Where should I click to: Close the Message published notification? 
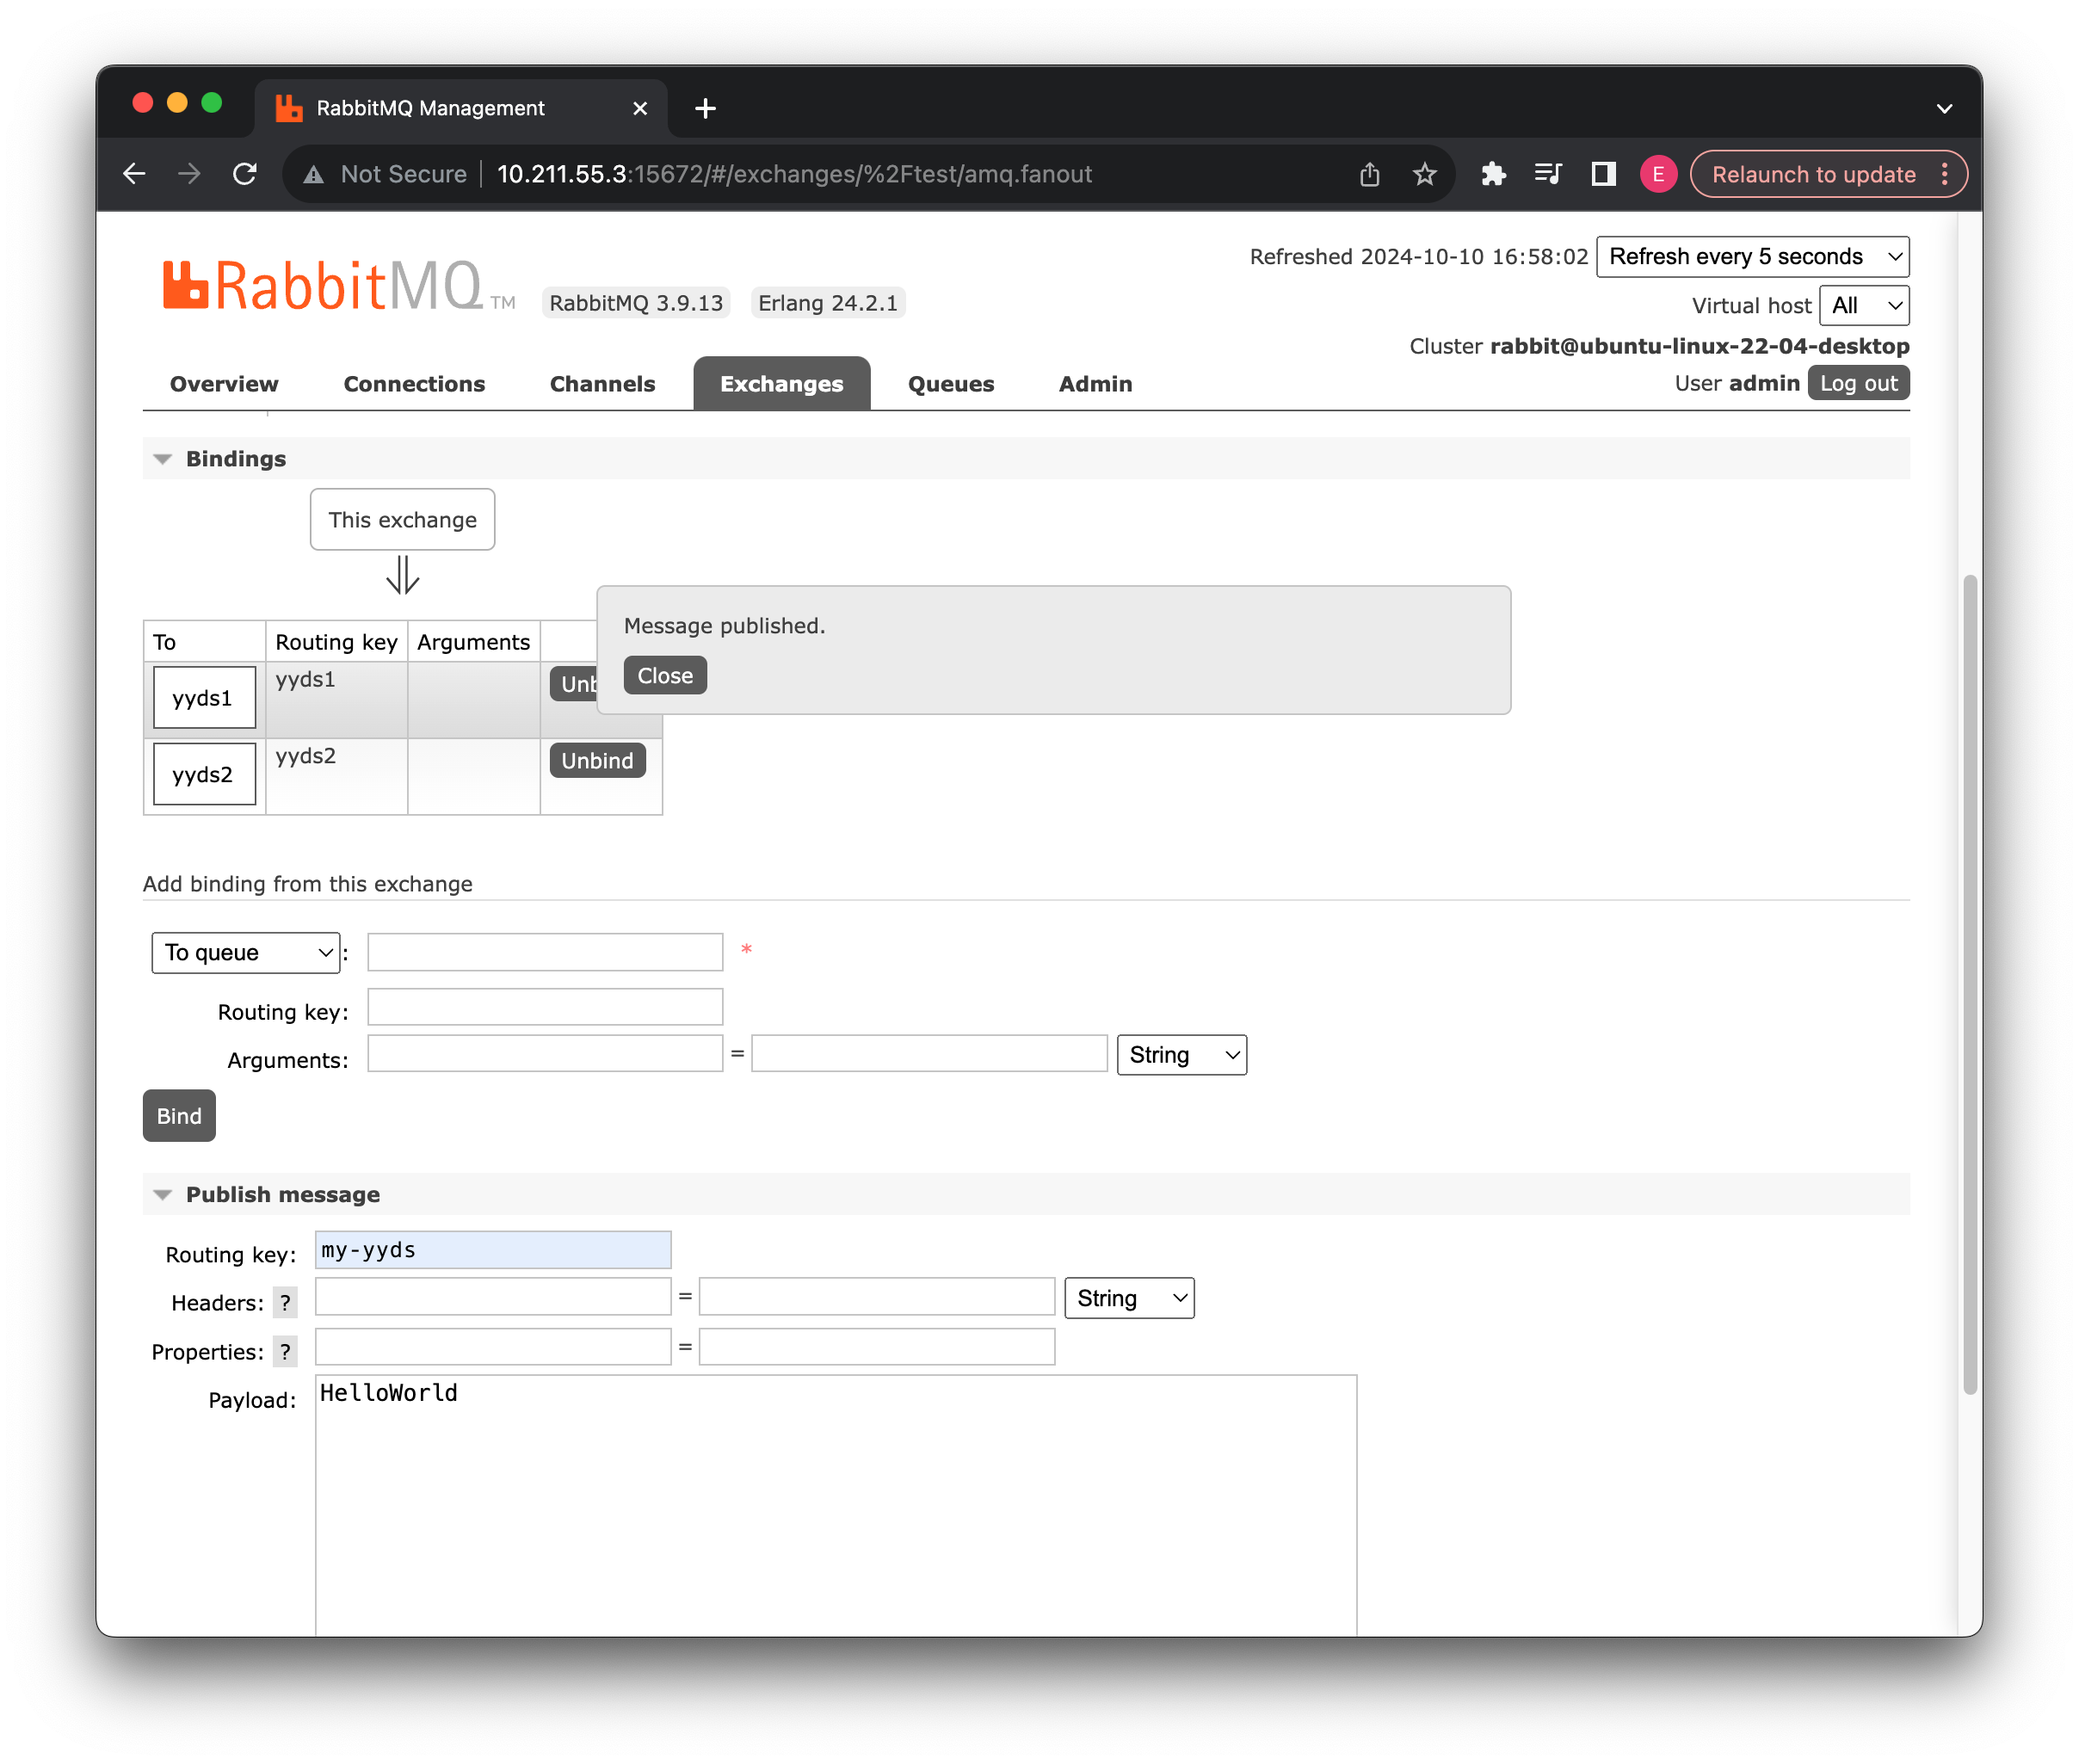coord(664,676)
